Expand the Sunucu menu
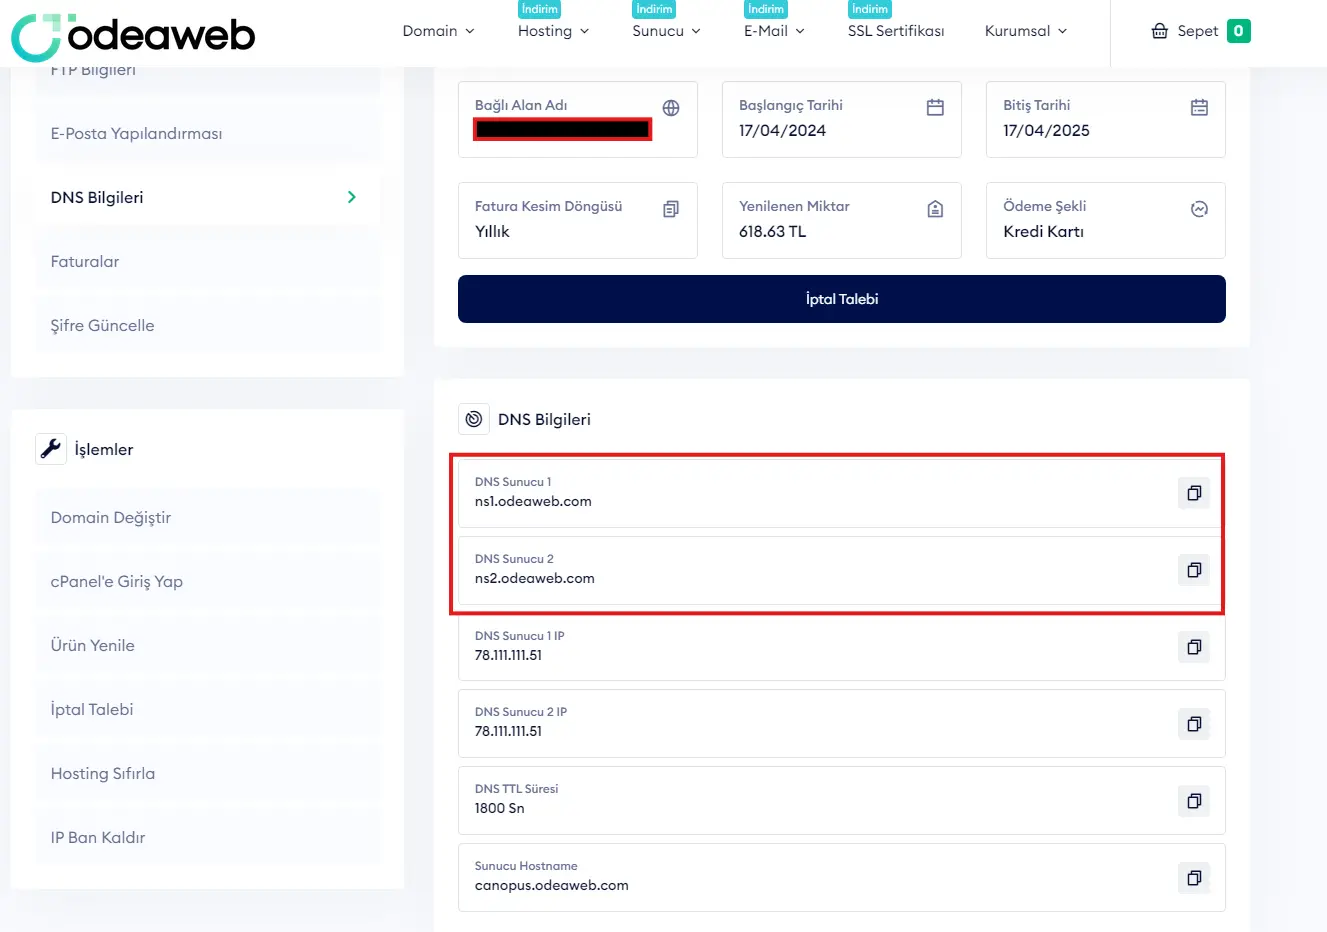 (666, 31)
